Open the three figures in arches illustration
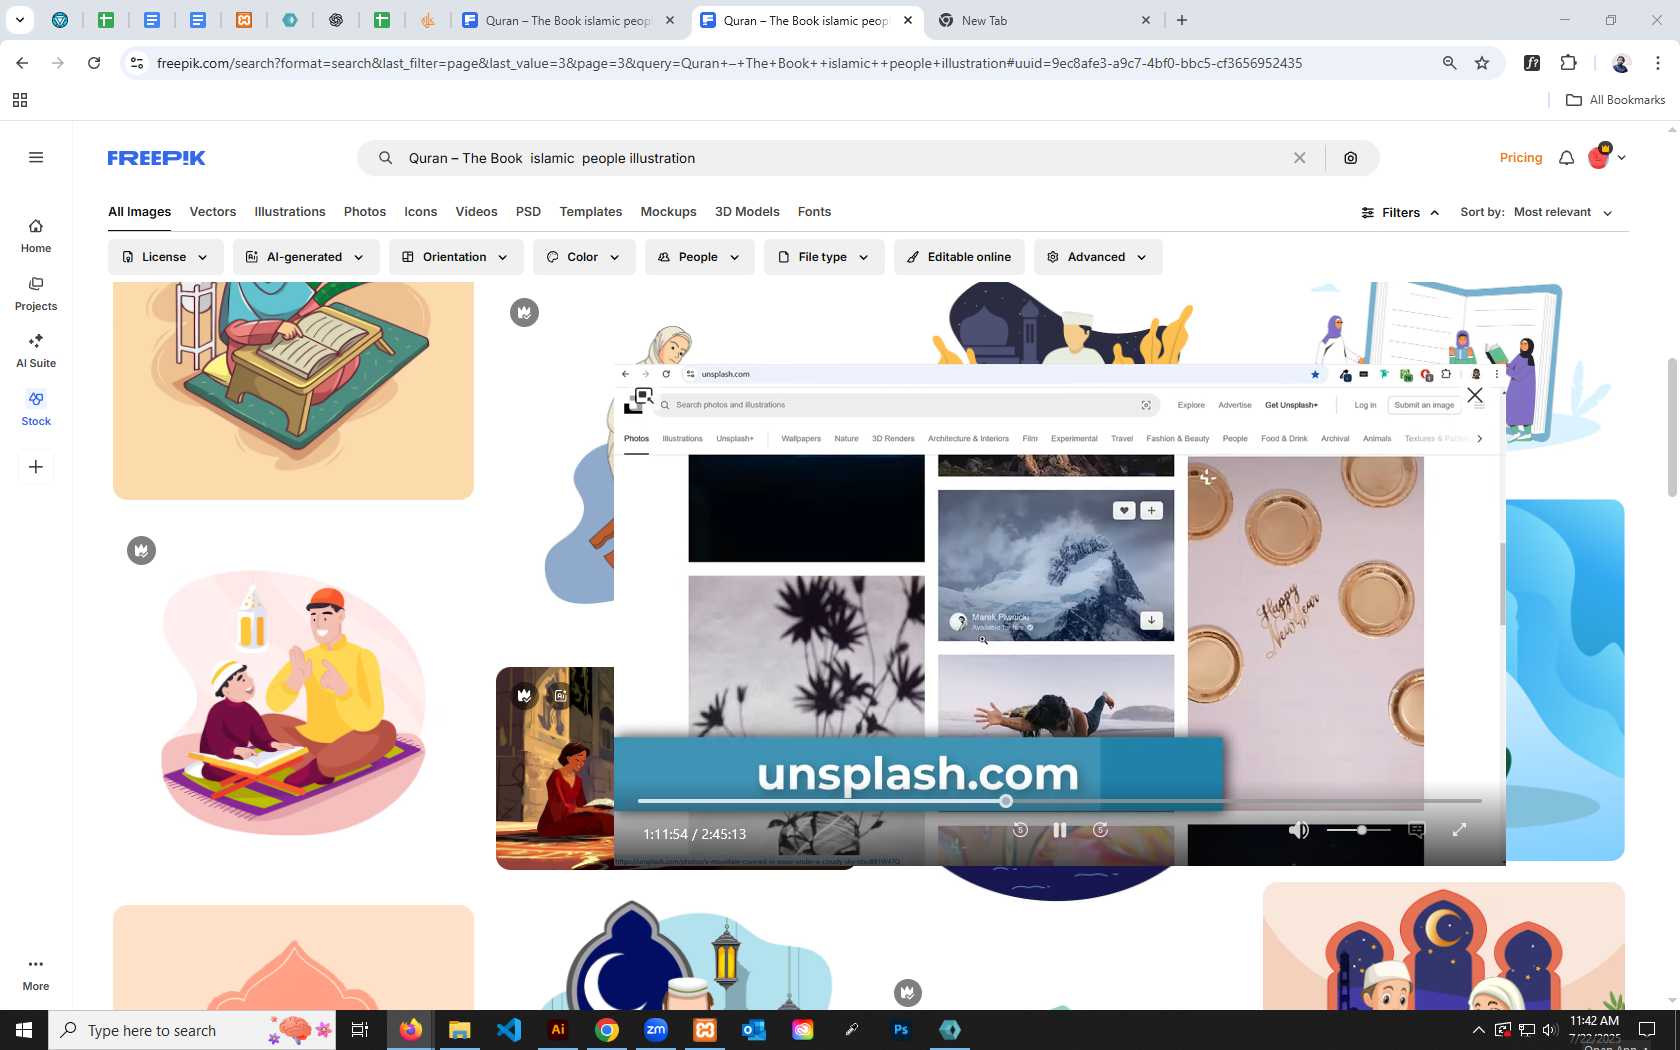This screenshot has width=1680, height=1050. (1443, 946)
